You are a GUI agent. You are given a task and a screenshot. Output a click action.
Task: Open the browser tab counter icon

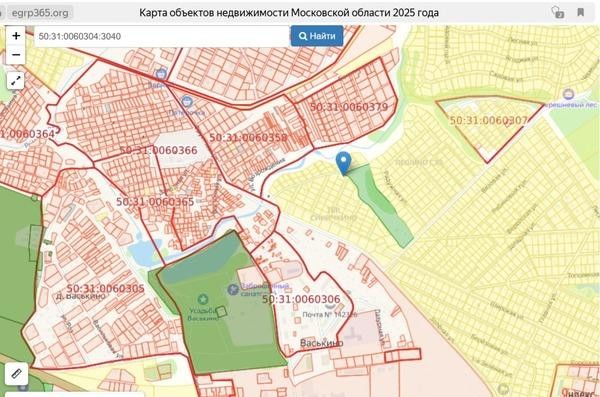[x=558, y=12]
